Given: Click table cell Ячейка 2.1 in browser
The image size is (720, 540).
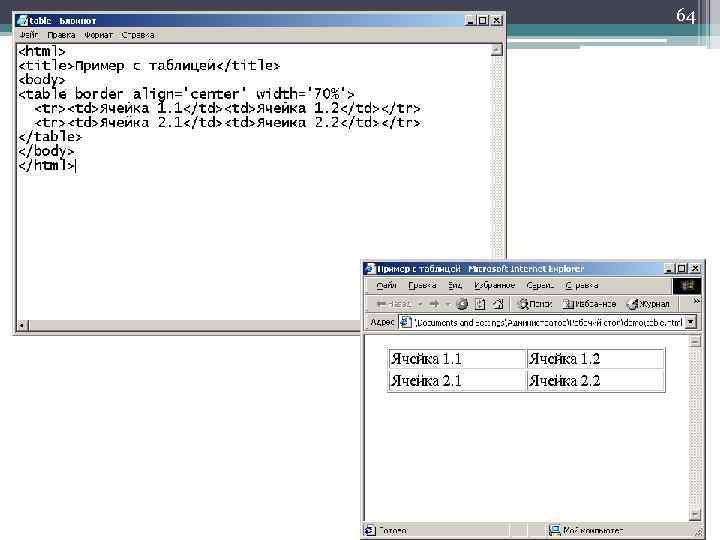Looking at the screenshot, I should coord(456,381).
